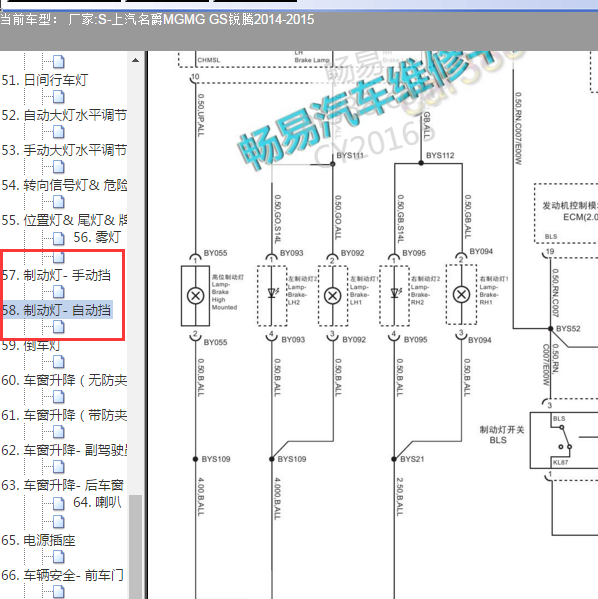Viewport: 598px width, 599px height.
Task: Click the 'CHMSL' label in diagram
Action: tap(209, 60)
